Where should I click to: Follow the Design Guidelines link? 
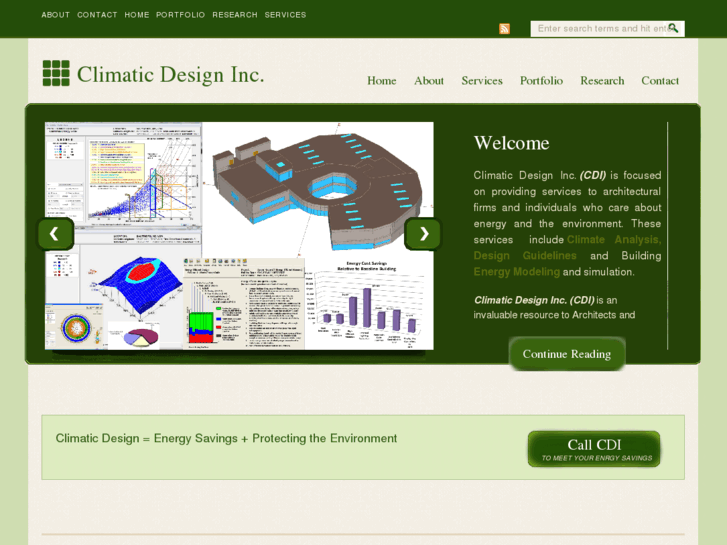click(525, 256)
